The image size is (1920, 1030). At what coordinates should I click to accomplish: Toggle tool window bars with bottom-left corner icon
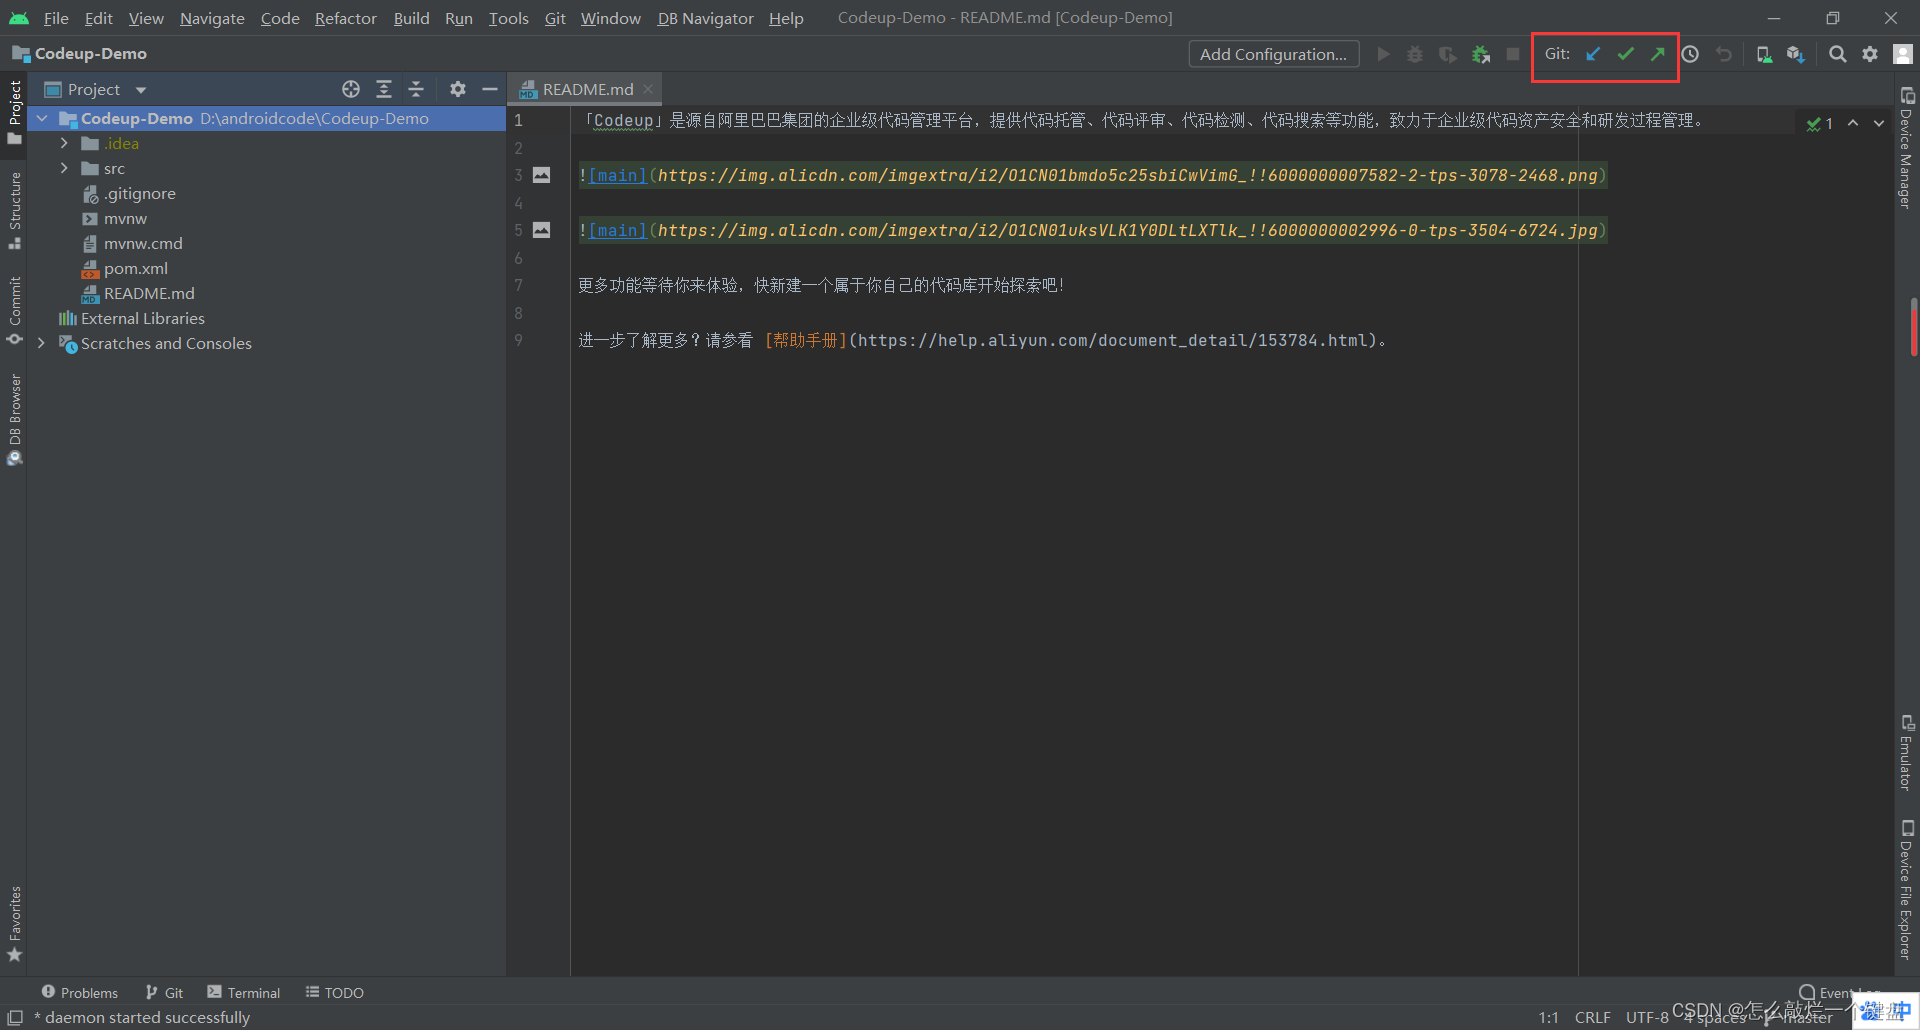[15, 1017]
